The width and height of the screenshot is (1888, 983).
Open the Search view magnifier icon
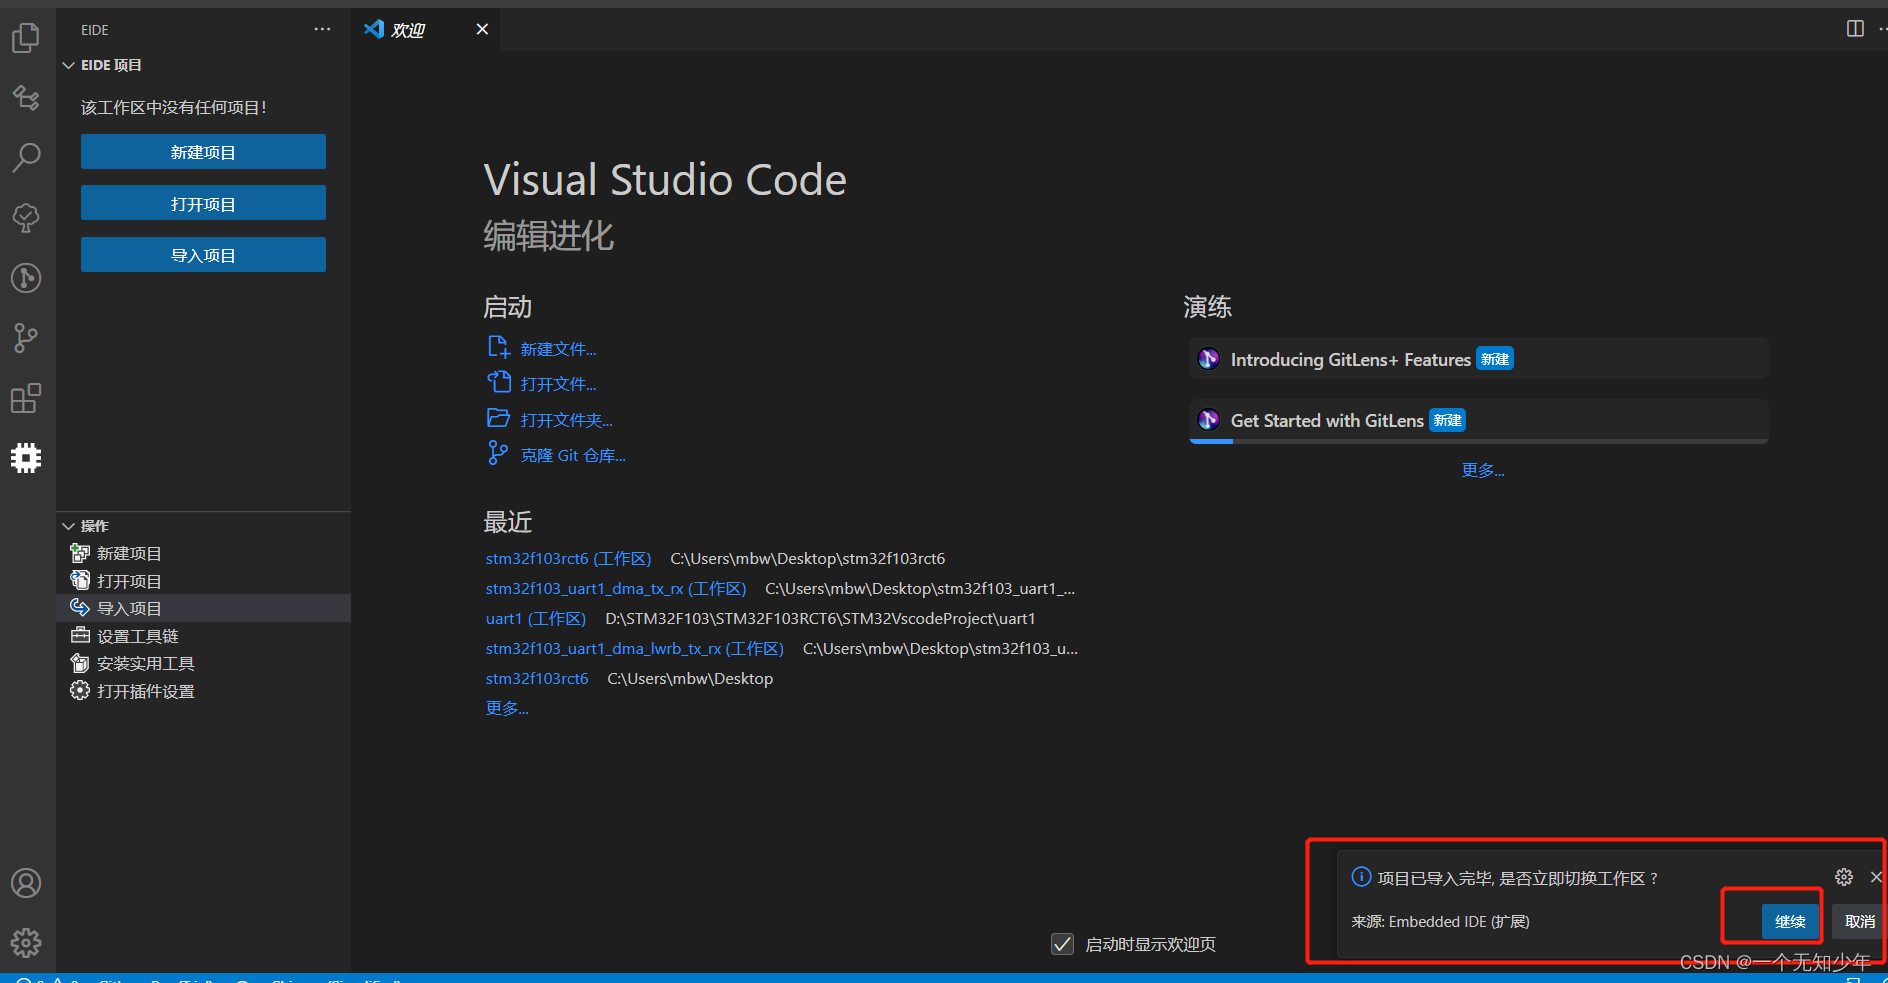click(x=26, y=157)
